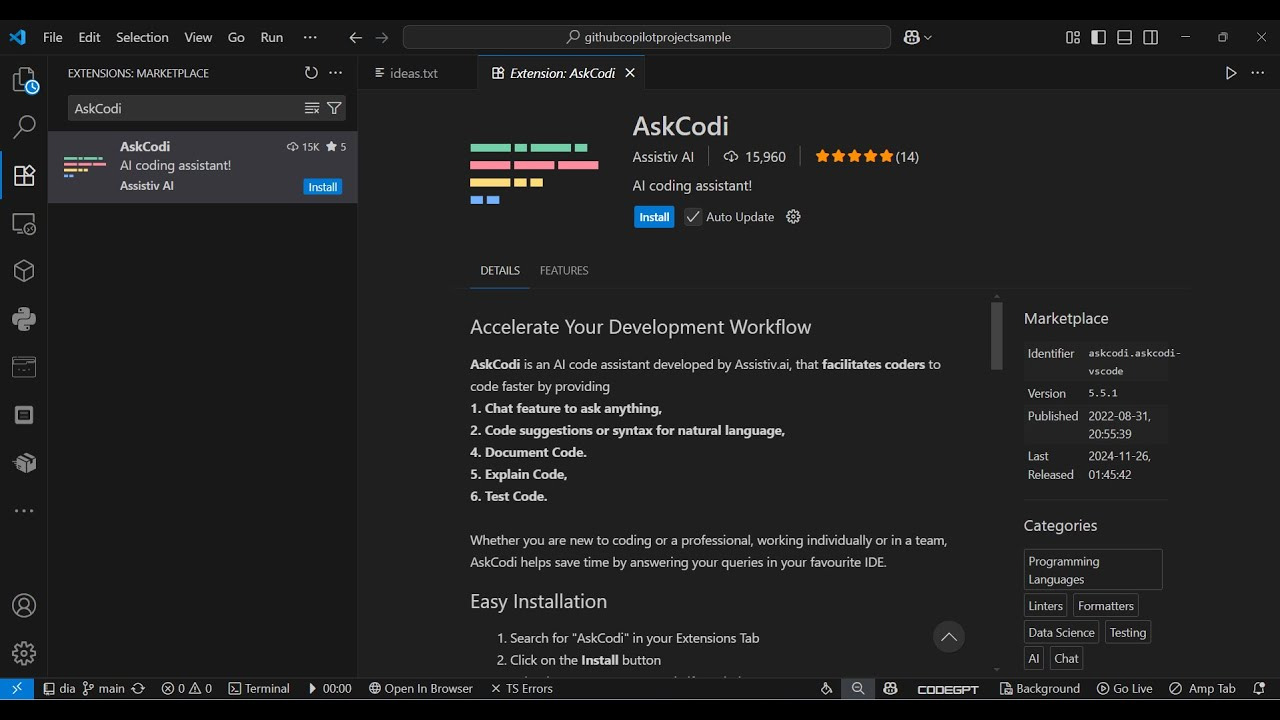Expand hidden menu items ellipsis
This screenshot has width=1280, height=720.
tap(310, 37)
